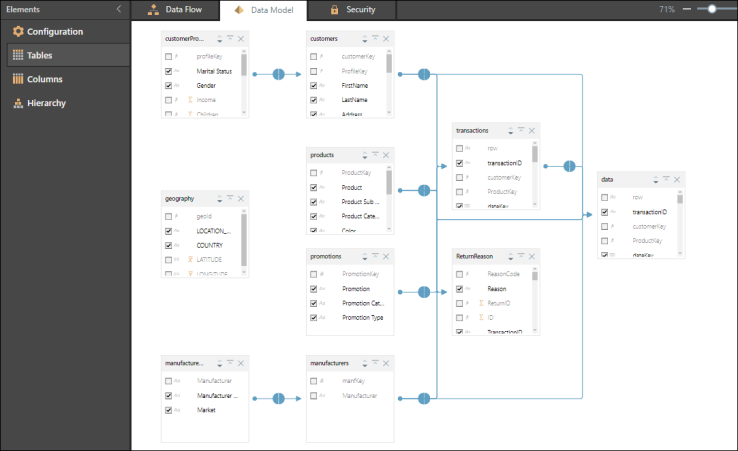The width and height of the screenshot is (738, 451).
Task: Click join node right of transactions table
Action: coord(570,166)
